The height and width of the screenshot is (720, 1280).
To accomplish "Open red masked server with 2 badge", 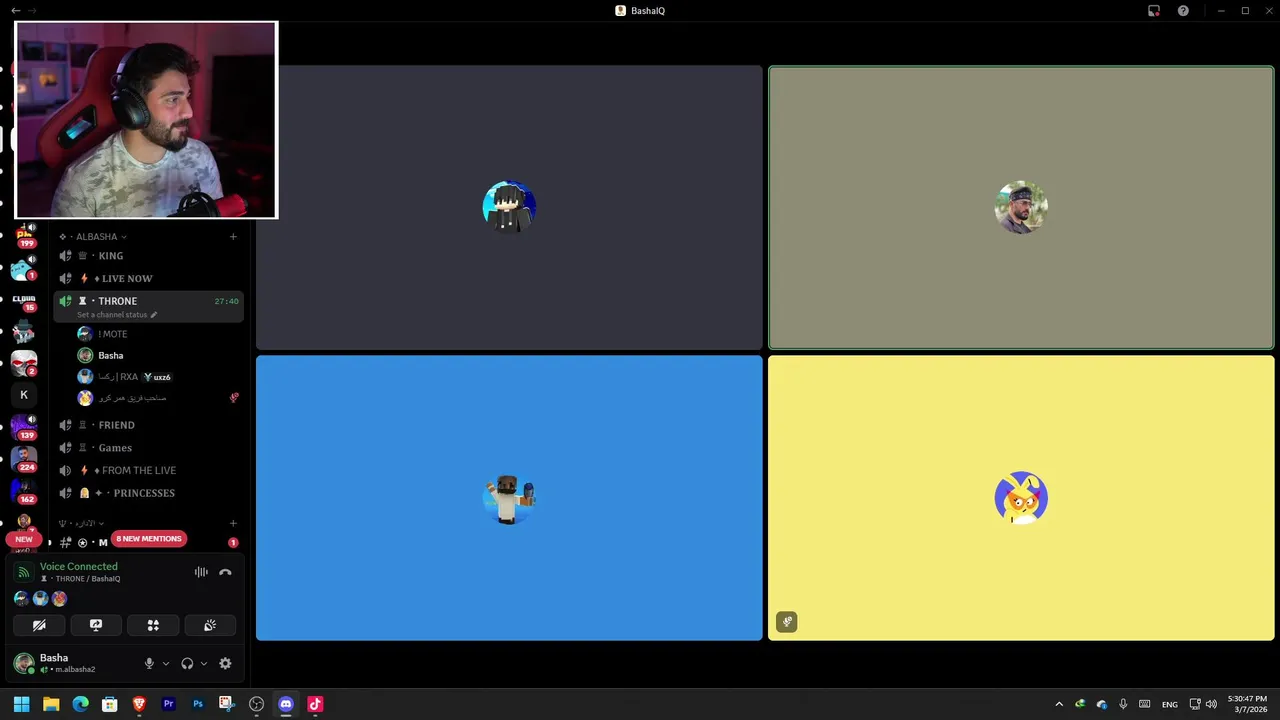I will click(24, 364).
